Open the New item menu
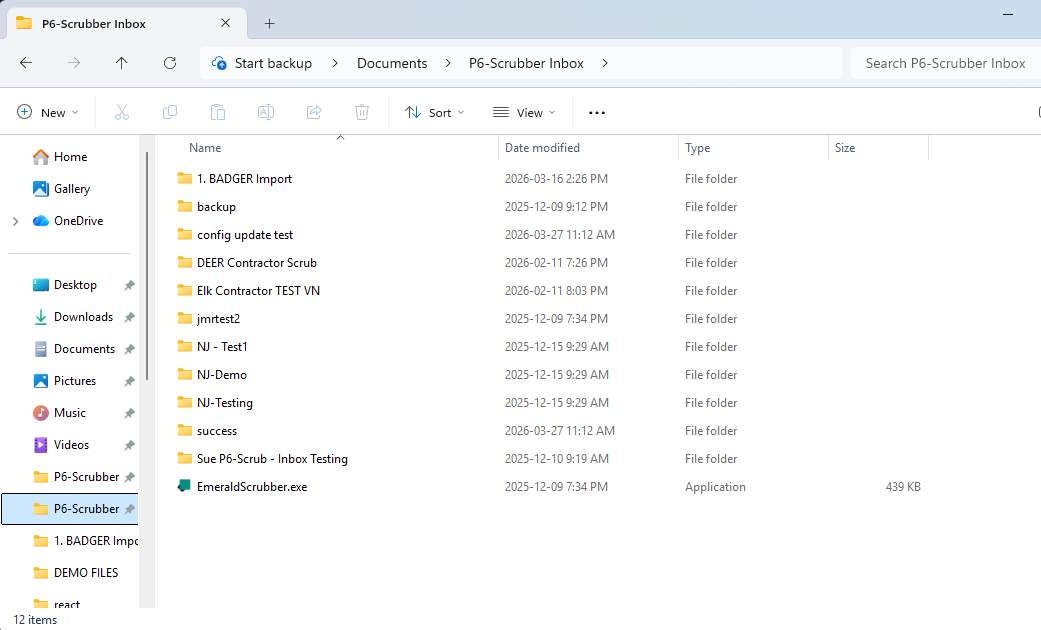The image size is (1041, 630). click(x=47, y=112)
